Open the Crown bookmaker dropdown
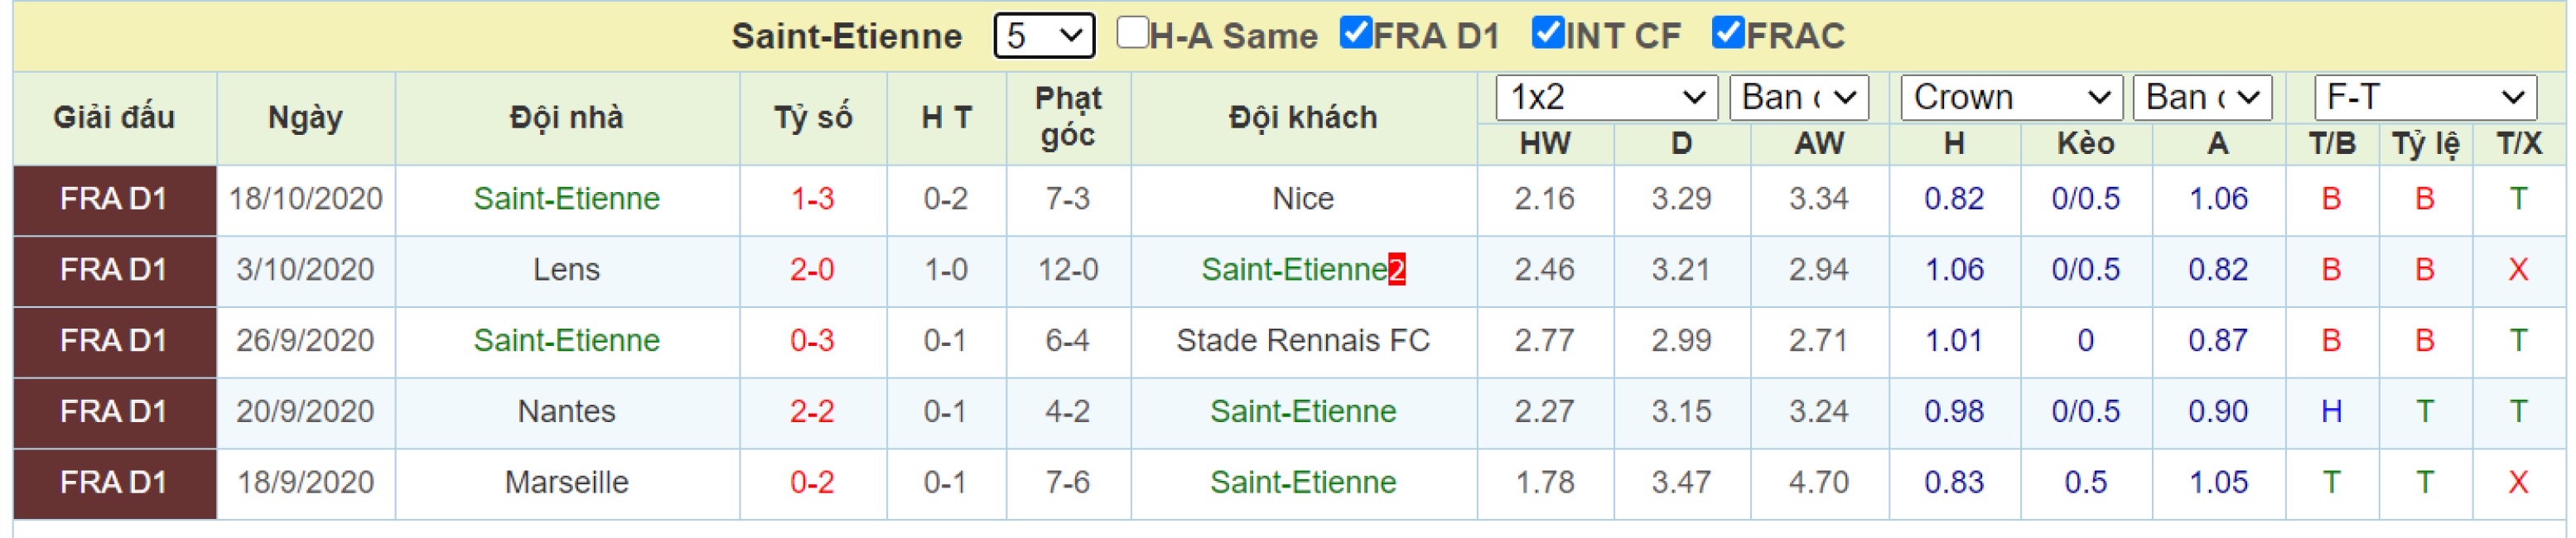 (2011, 97)
